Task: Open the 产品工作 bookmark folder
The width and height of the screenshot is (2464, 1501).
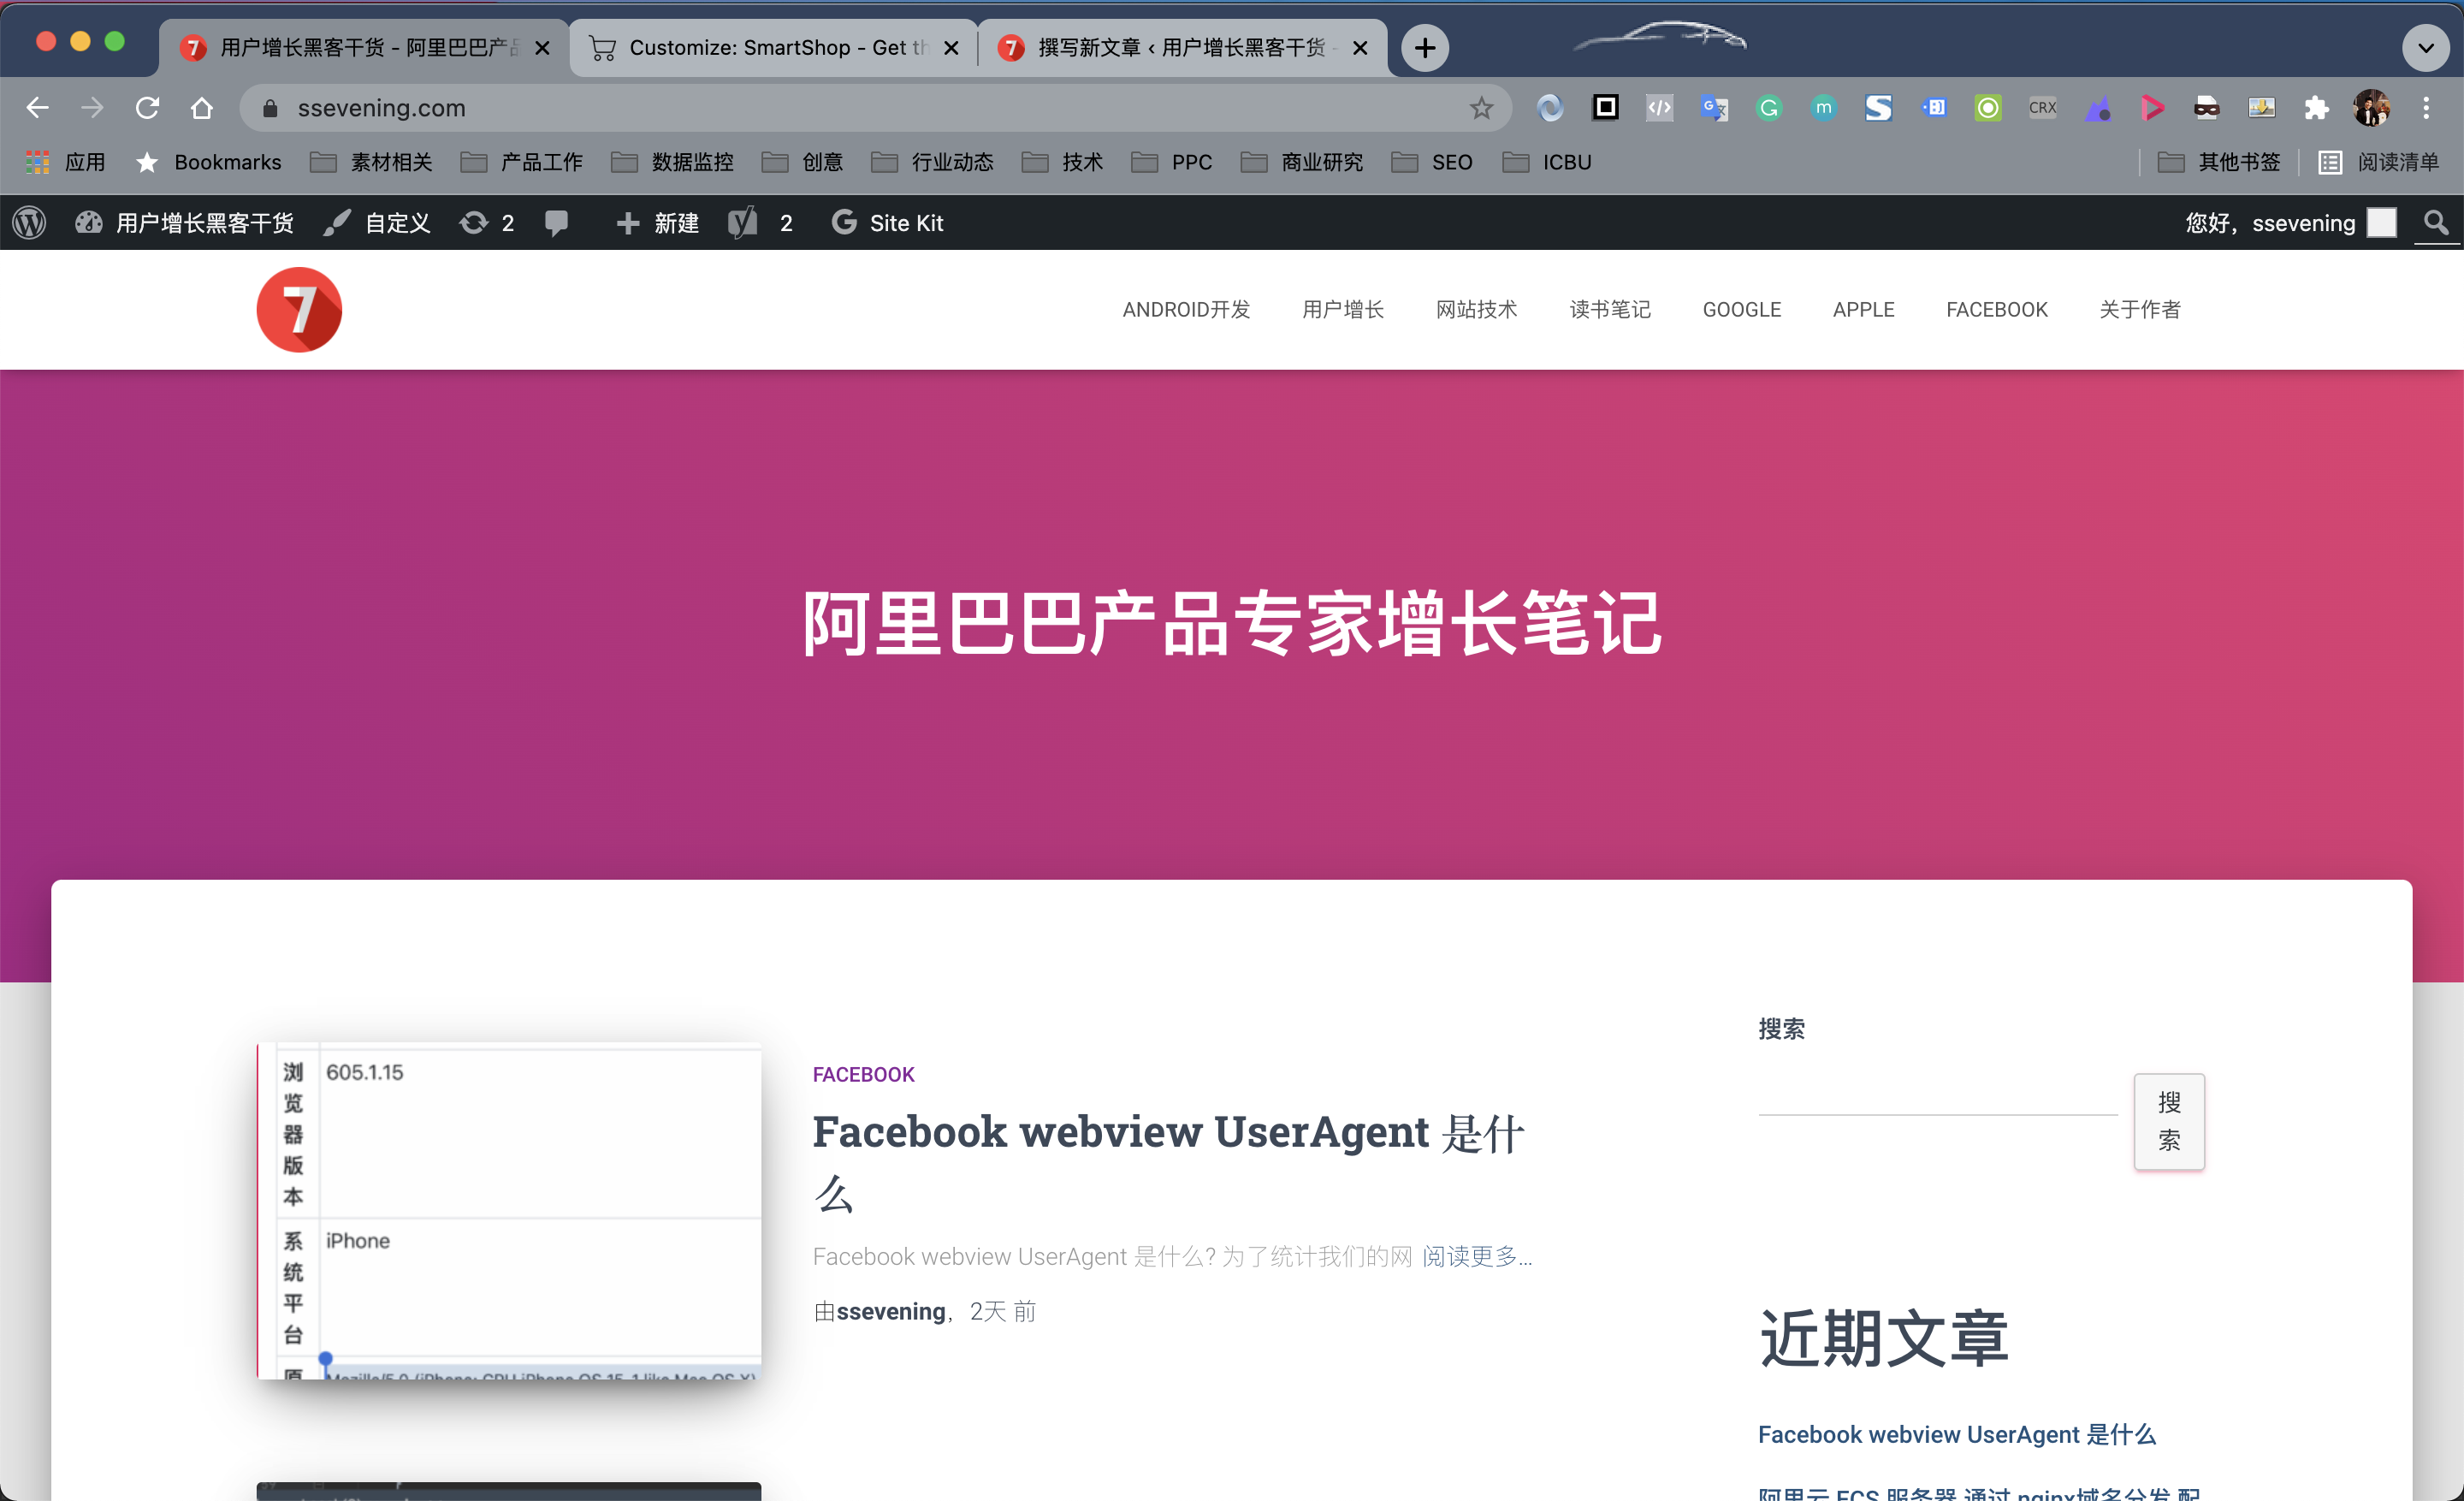Action: (x=521, y=162)
